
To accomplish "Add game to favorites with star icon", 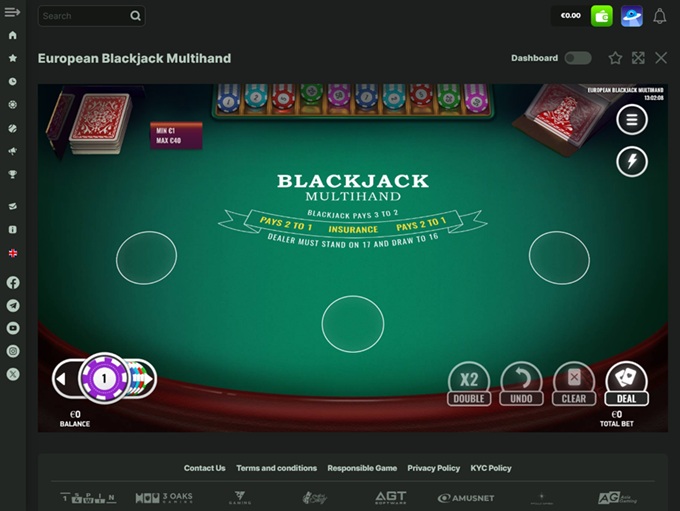I will (x=615, y=58).
